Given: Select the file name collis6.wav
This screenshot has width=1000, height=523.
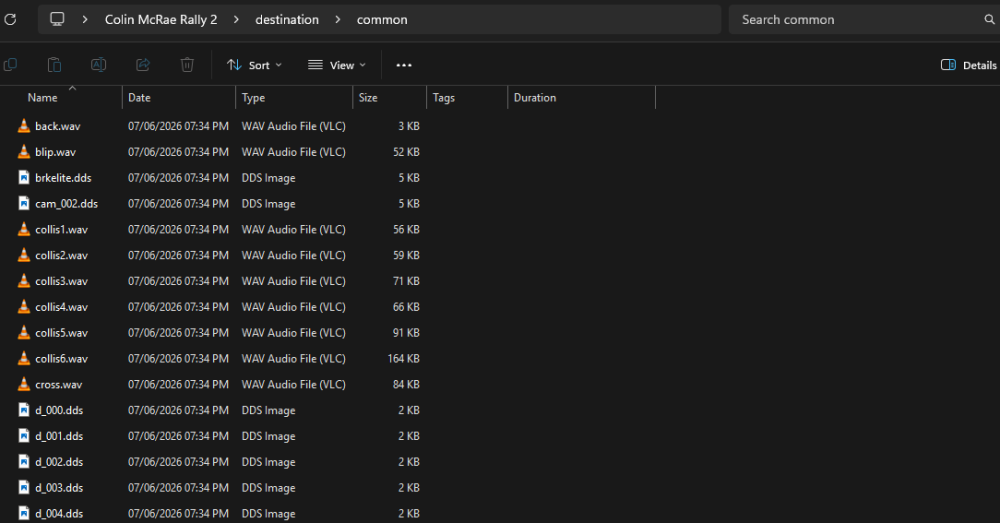Looking at the screenshot, I should tap(61, 358).
